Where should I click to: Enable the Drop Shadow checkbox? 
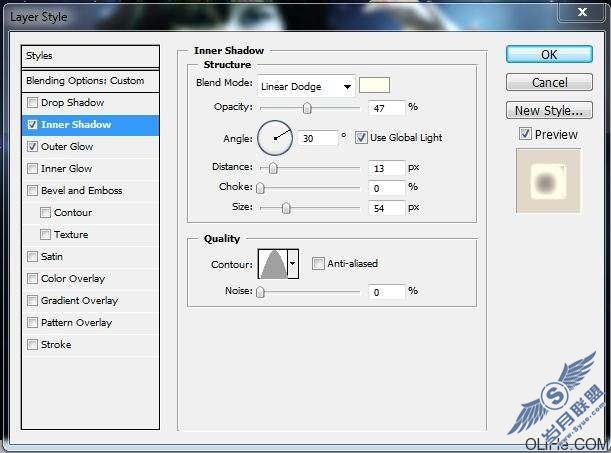tap(32, 102)
